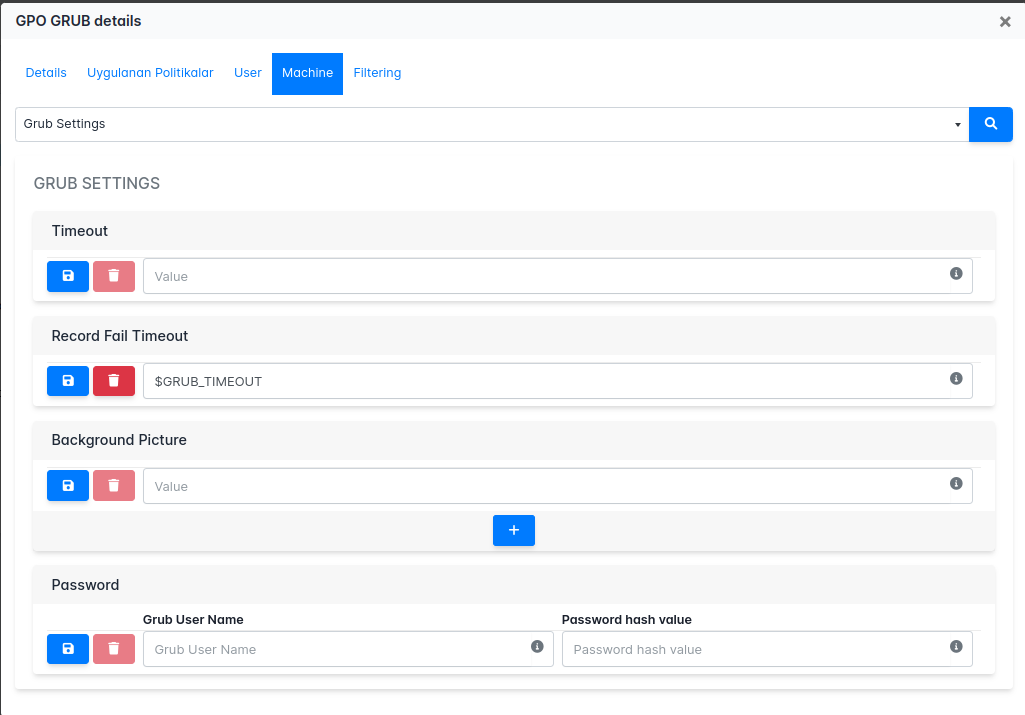
Task: Switch to the Details tab
Action: point(46,73)
